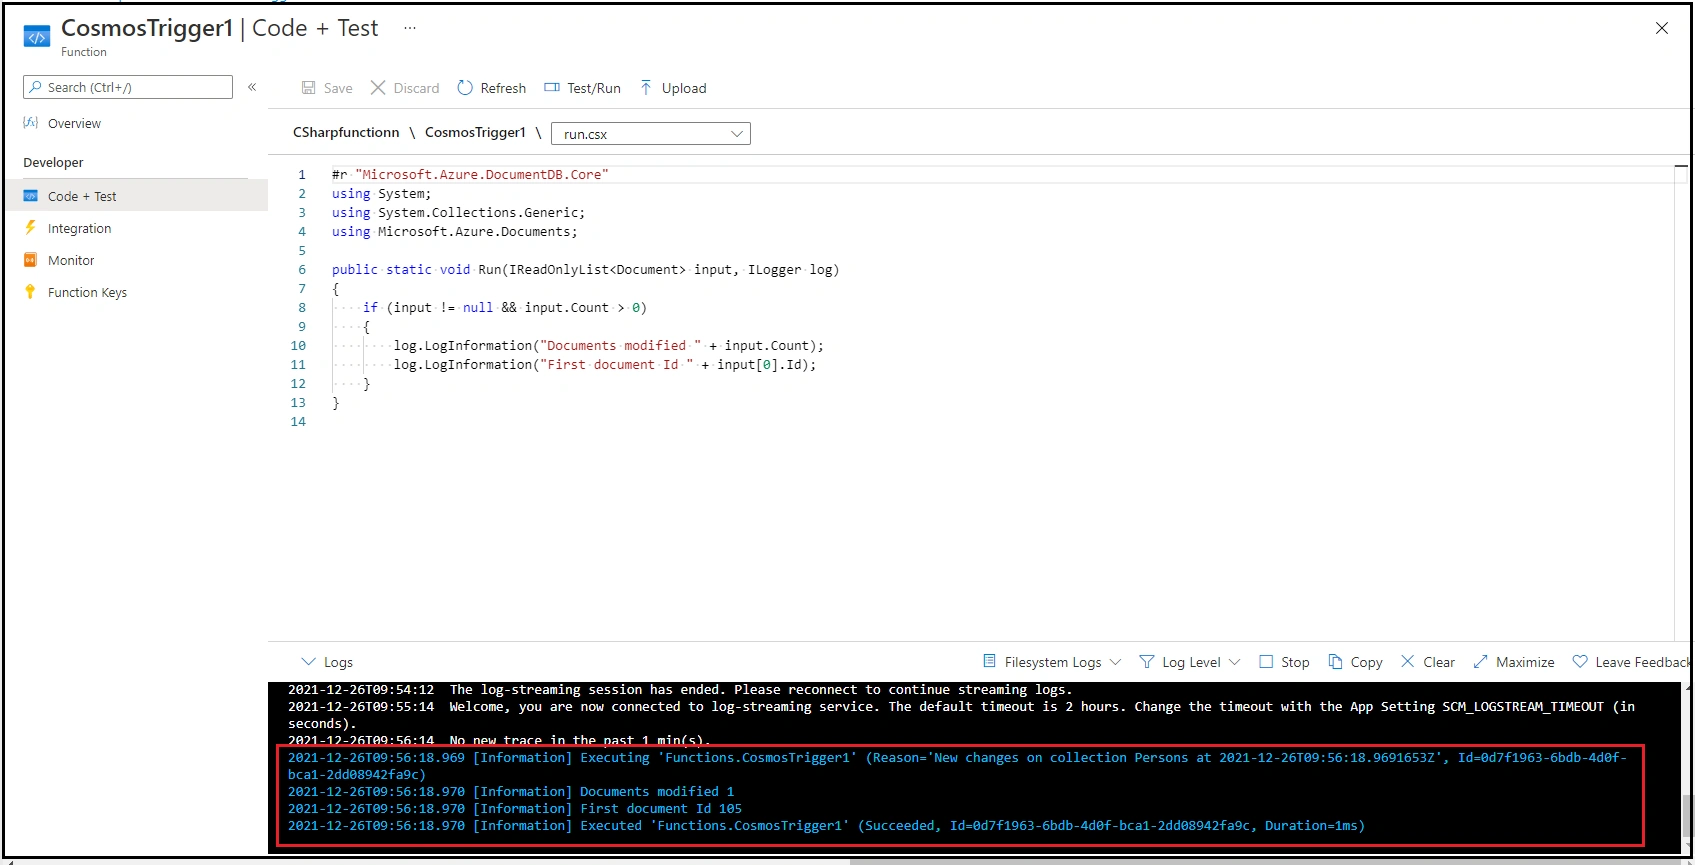Click the Save floppy disk icon
Screen dimensions: 1695x865
click(x=309, y=88)
